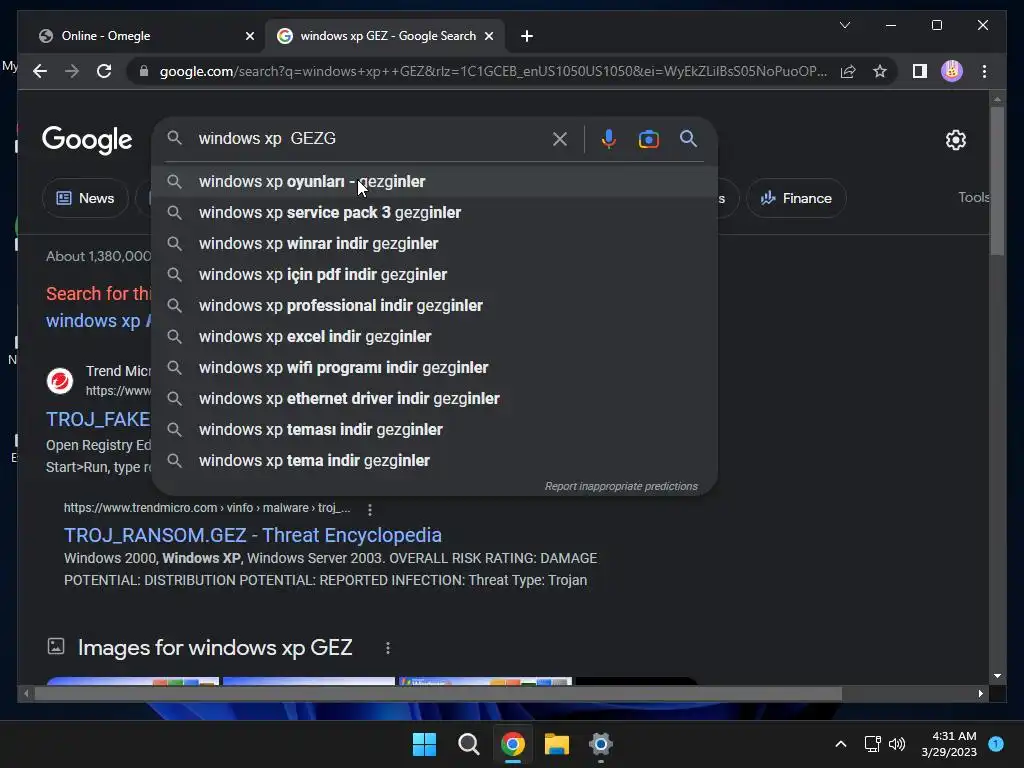Click the Google logo

click(87, 140)
